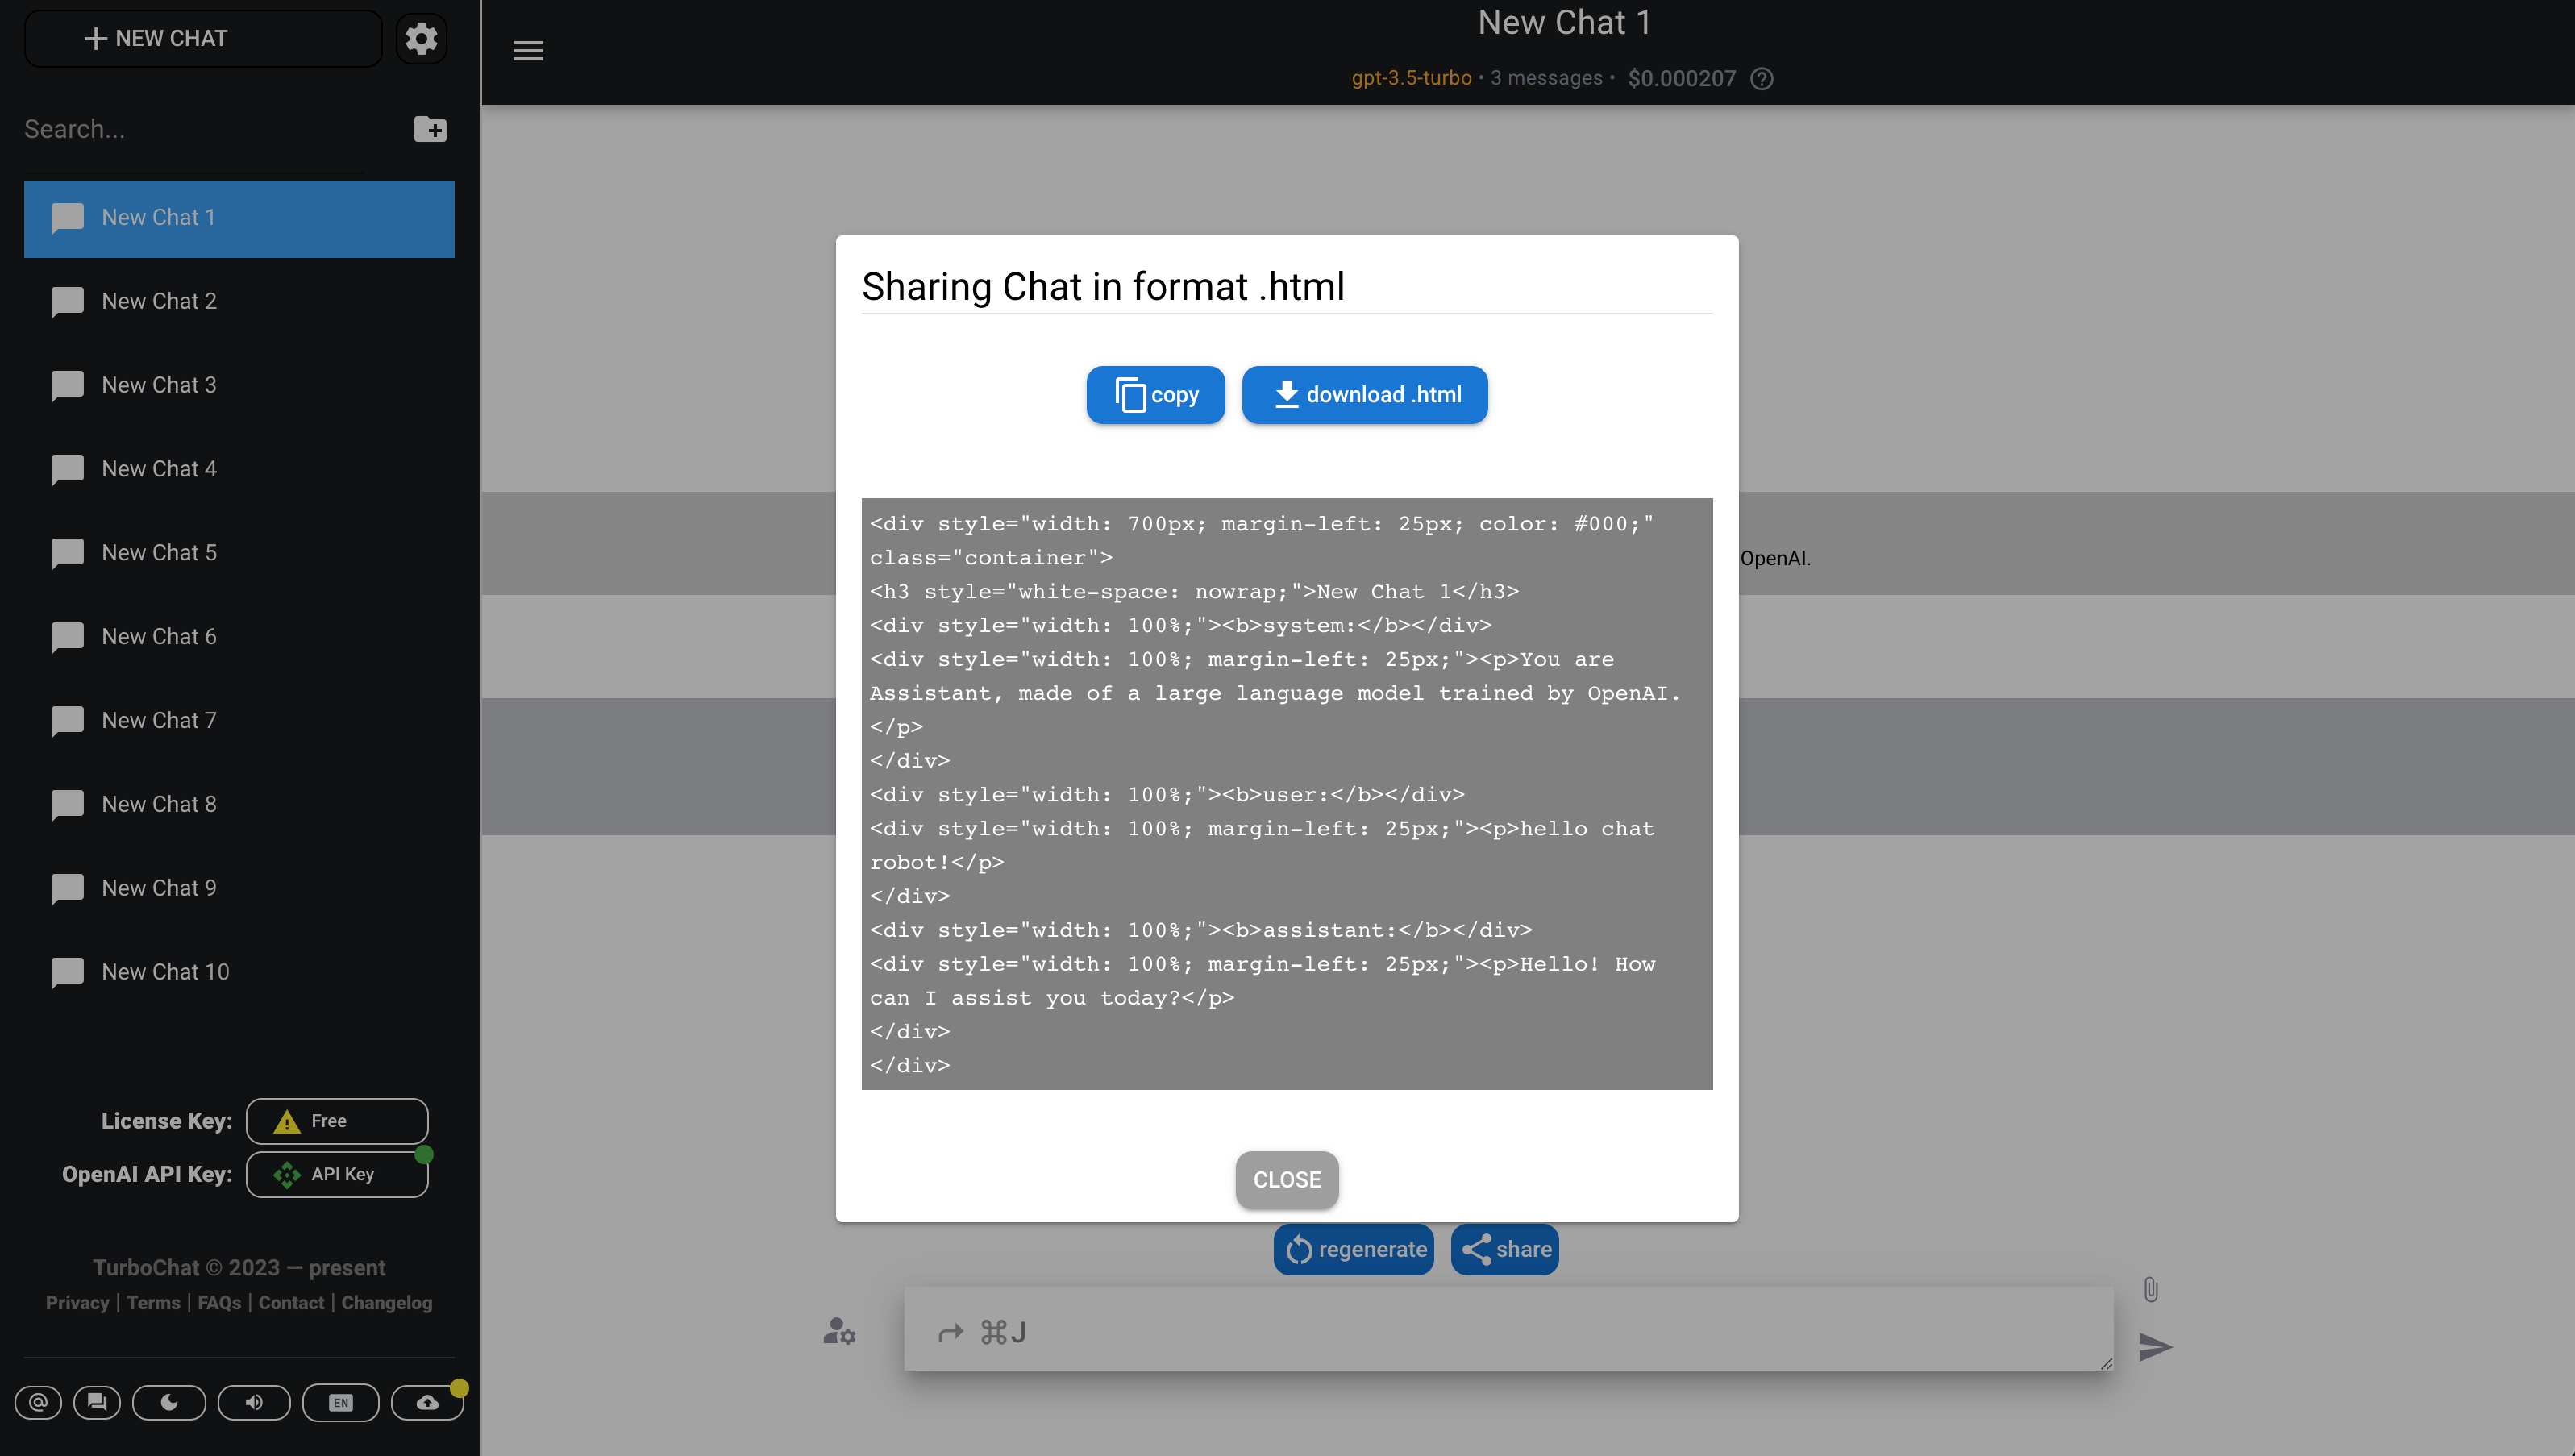The height and width of the screenshot is (1456, 2575).
Task: Click the new folder icon beside Search
Action: coord(430,129)
